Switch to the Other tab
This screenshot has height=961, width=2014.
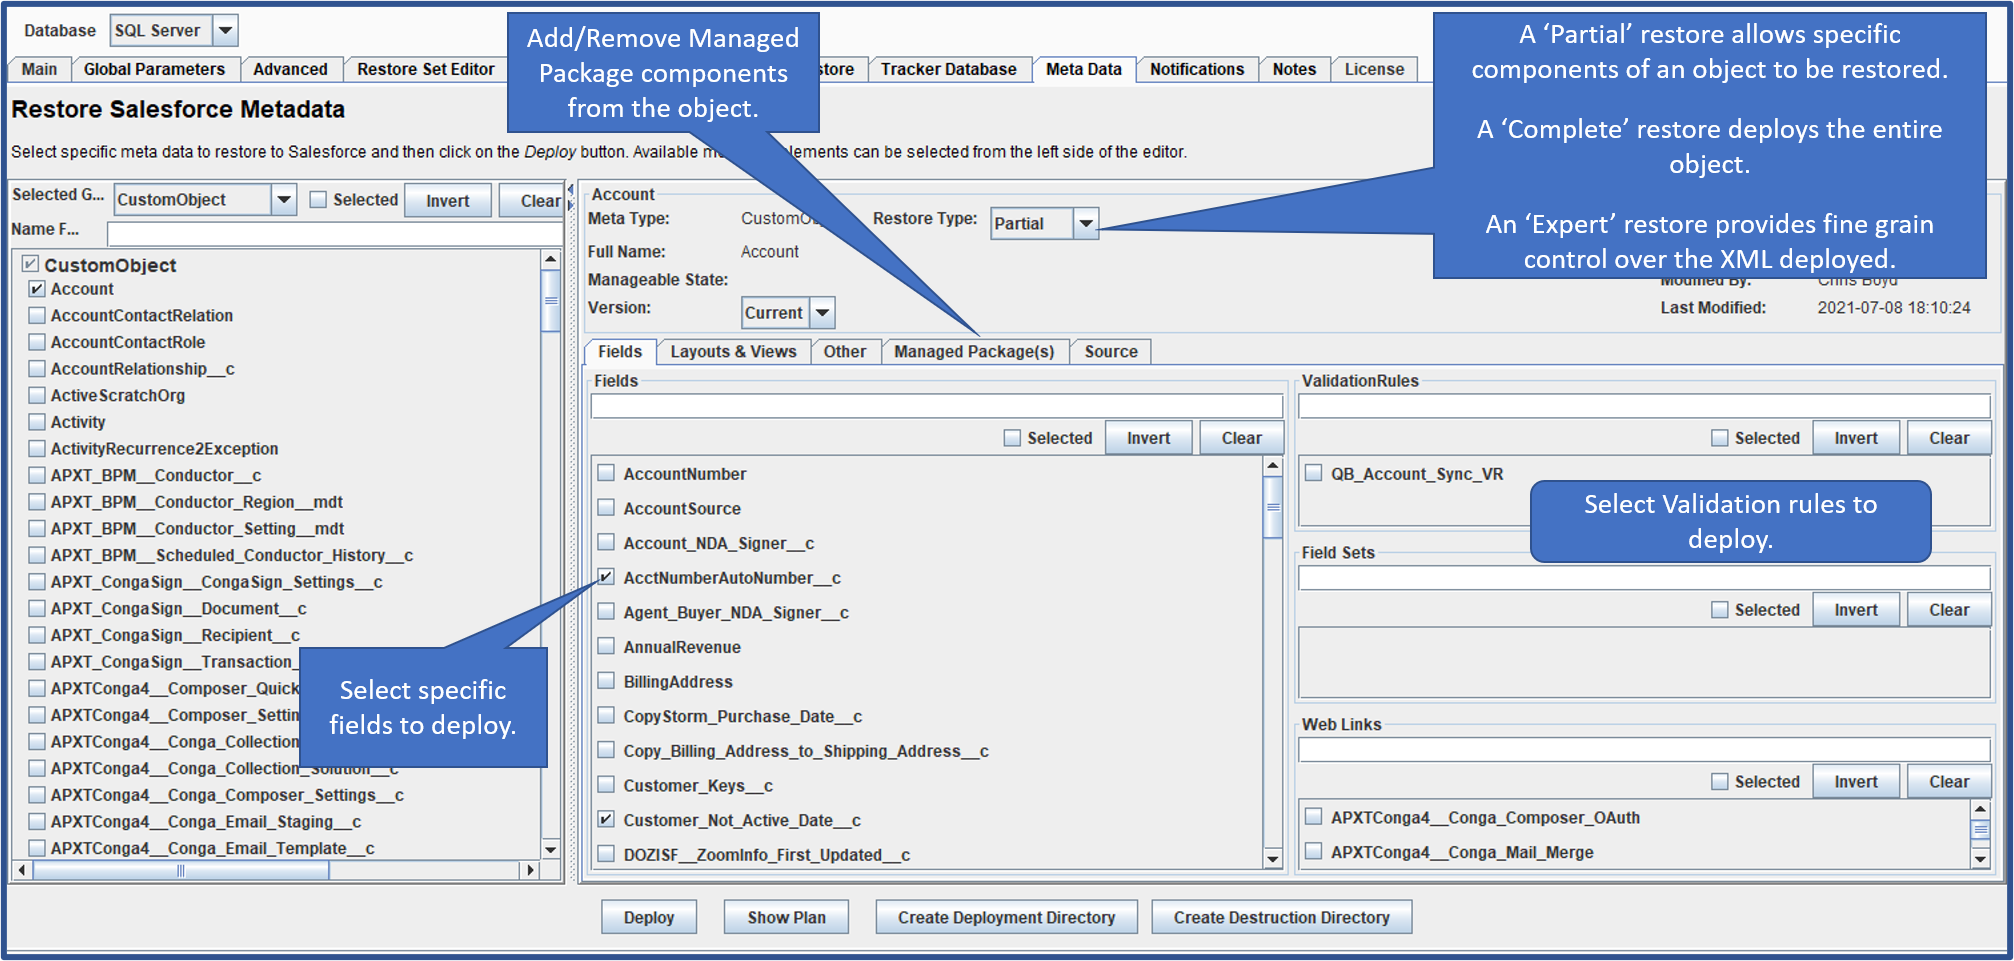tap(845, 352)
